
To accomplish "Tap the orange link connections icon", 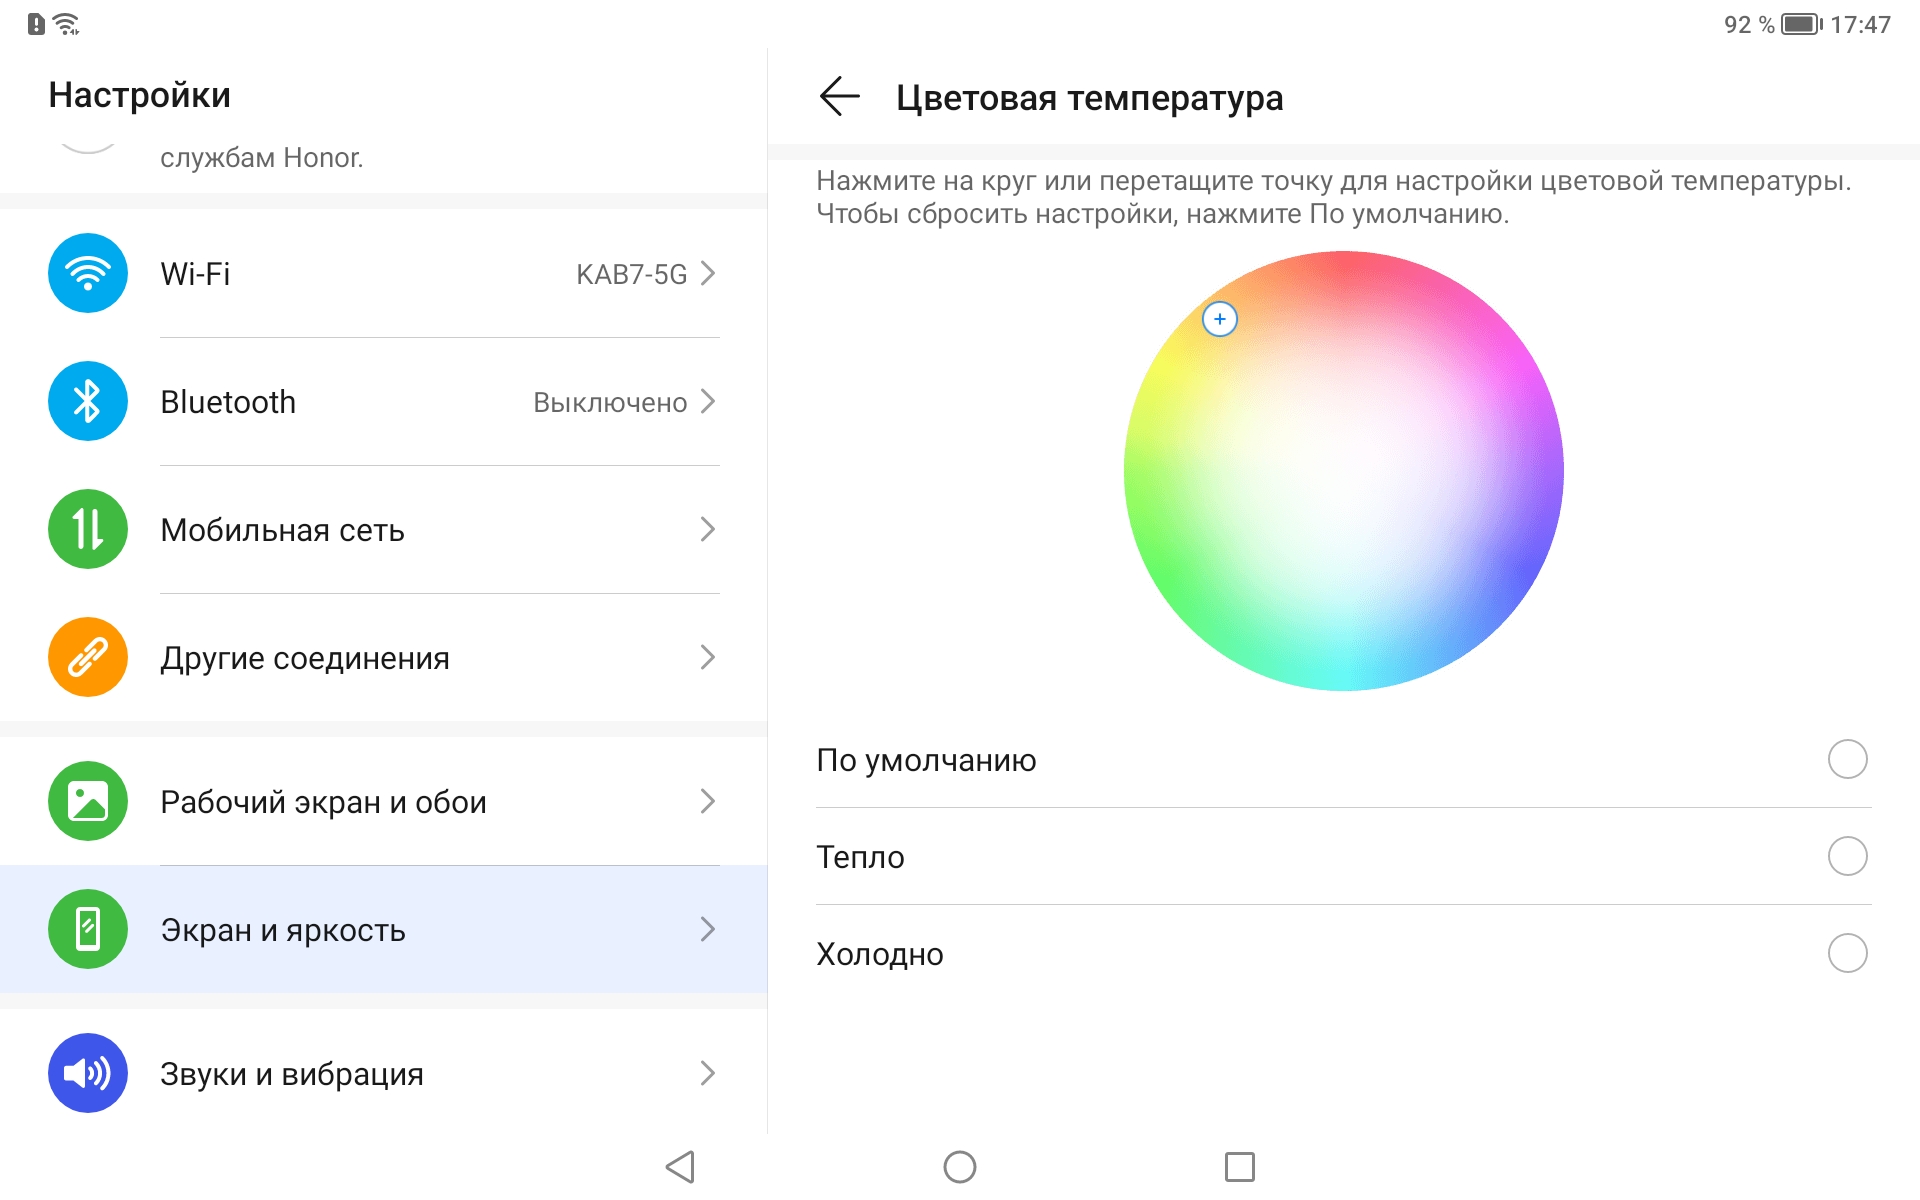I will [88, 657].
